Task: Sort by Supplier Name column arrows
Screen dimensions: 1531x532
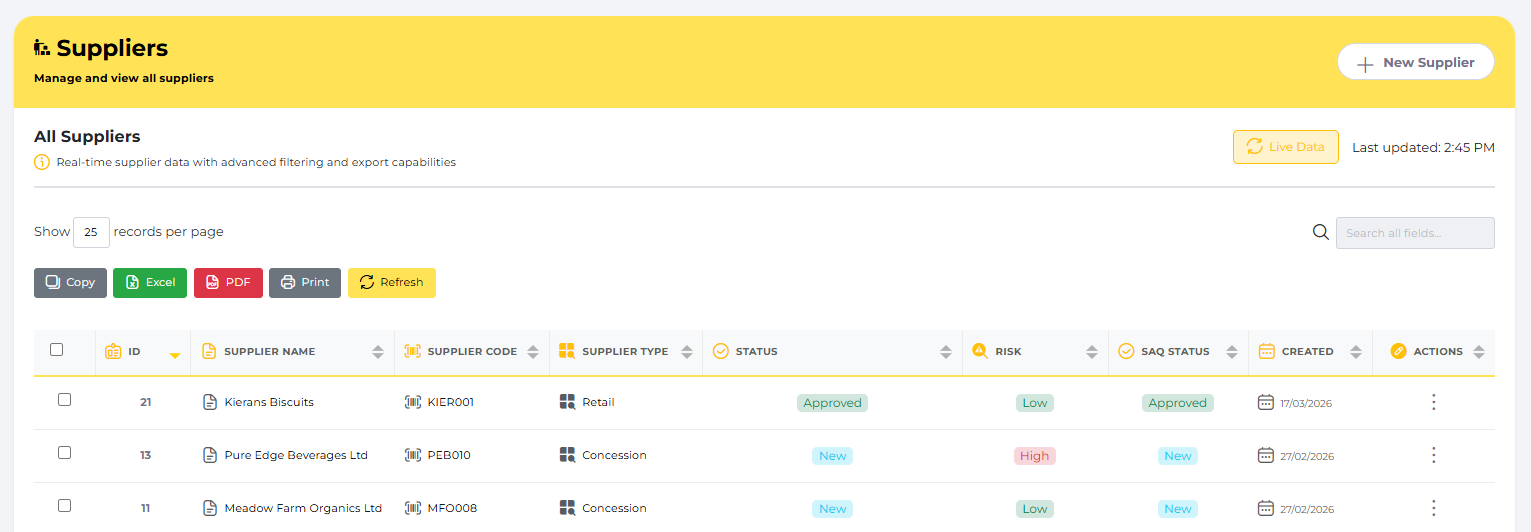Action: click(377, 352)
